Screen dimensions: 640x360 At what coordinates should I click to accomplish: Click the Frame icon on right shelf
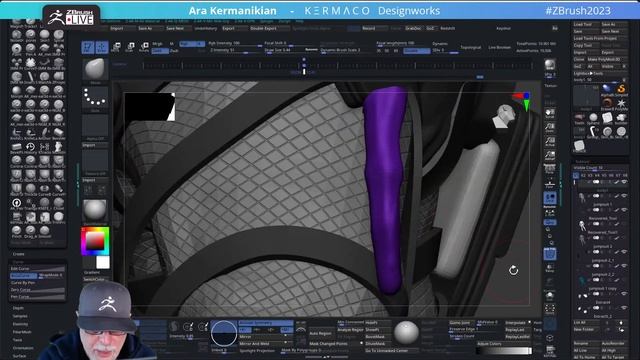[550, 309]
